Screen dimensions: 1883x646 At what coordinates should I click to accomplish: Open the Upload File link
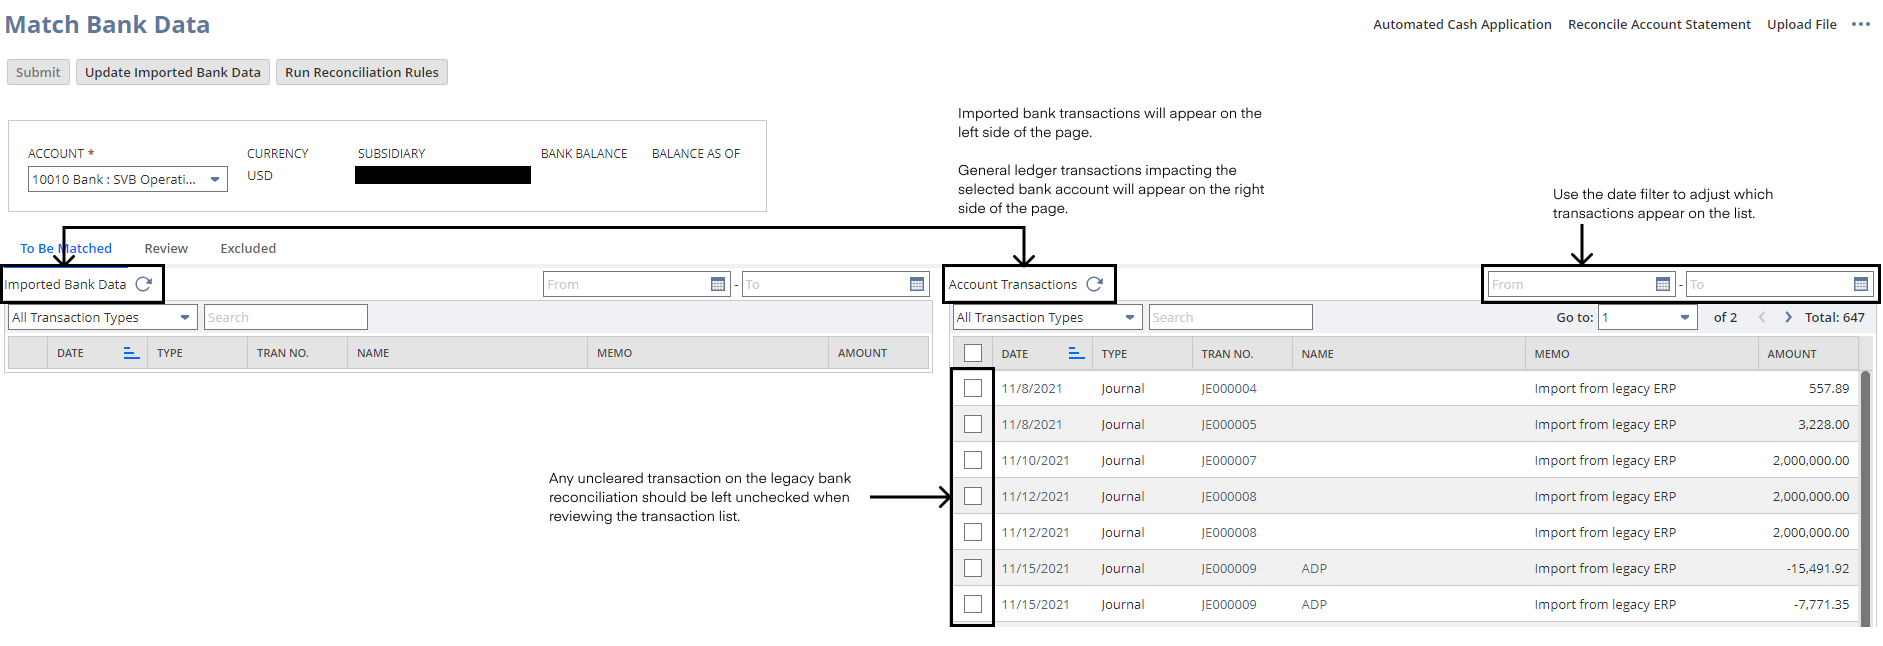click(x=1802, y=24)
